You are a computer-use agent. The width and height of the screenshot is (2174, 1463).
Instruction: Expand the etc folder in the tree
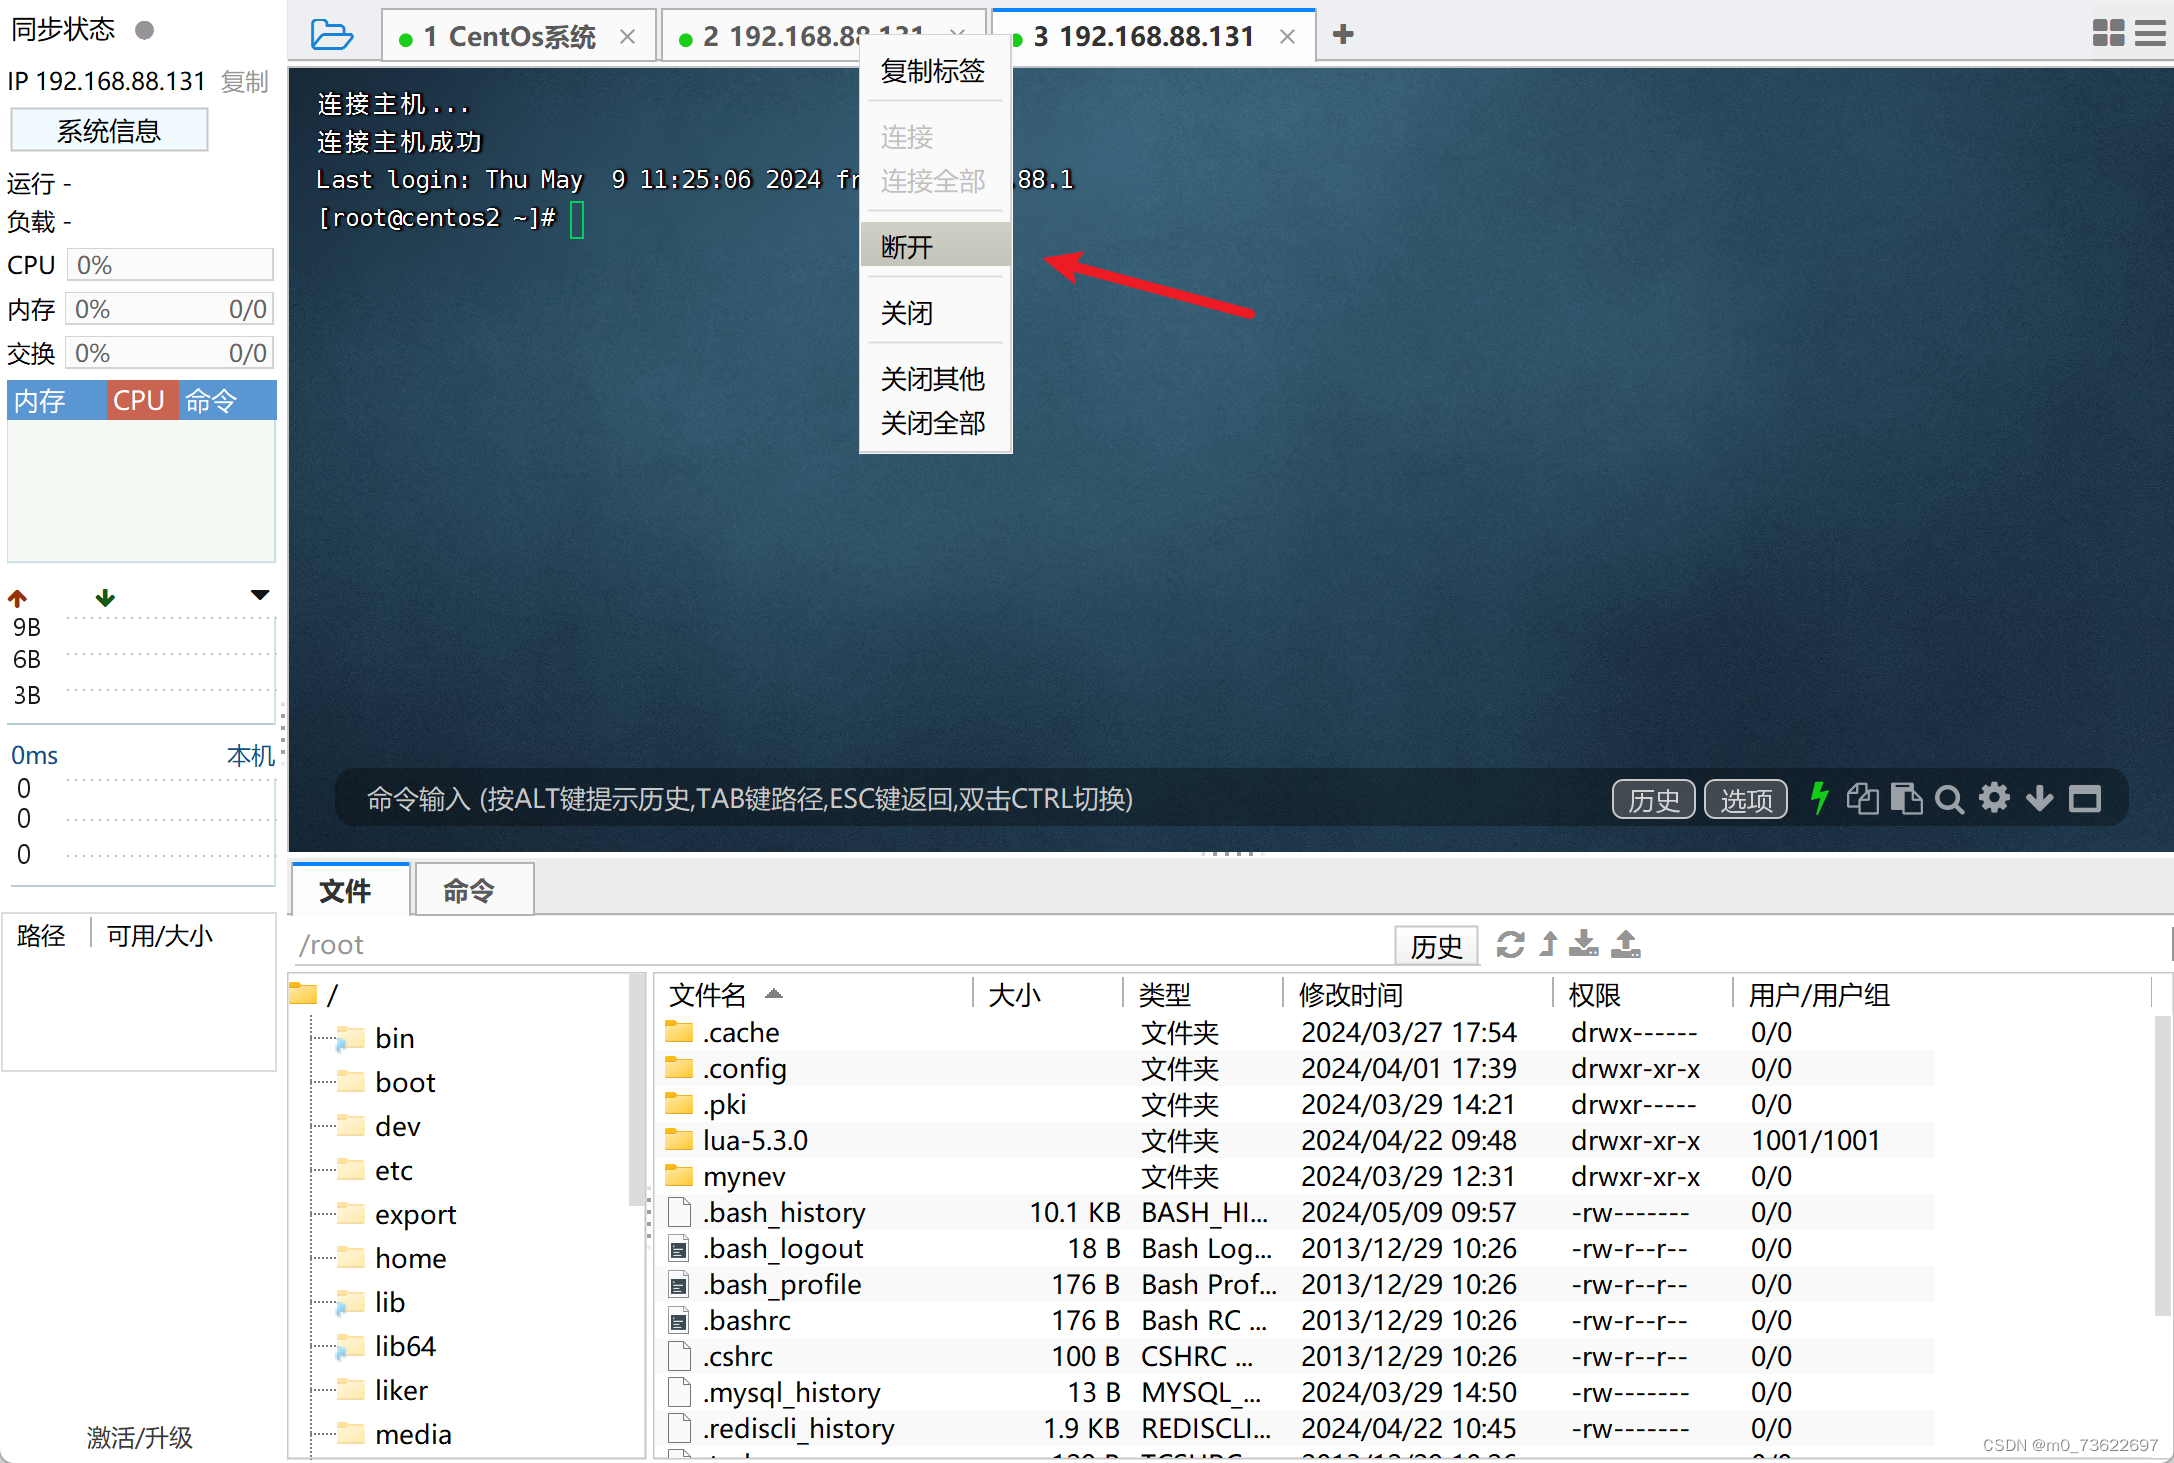pos(350,1170)
